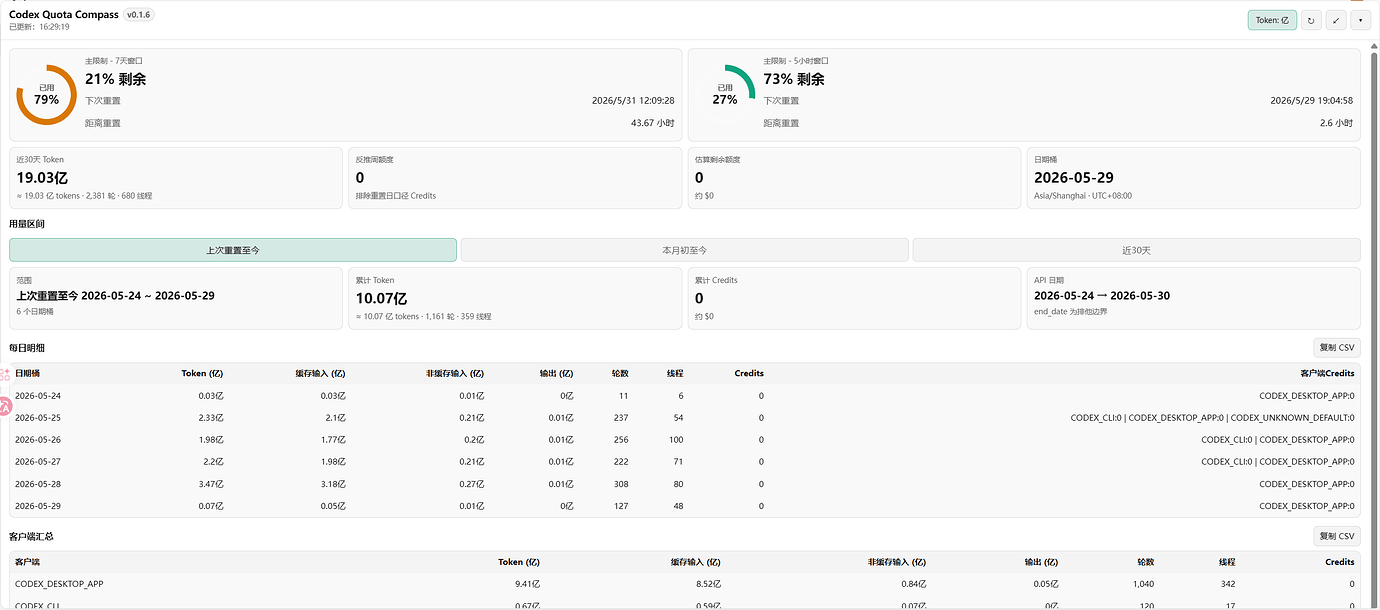Click the 73% 剩余 heading
1380x610 pixels.
click(x=794, y=79)
